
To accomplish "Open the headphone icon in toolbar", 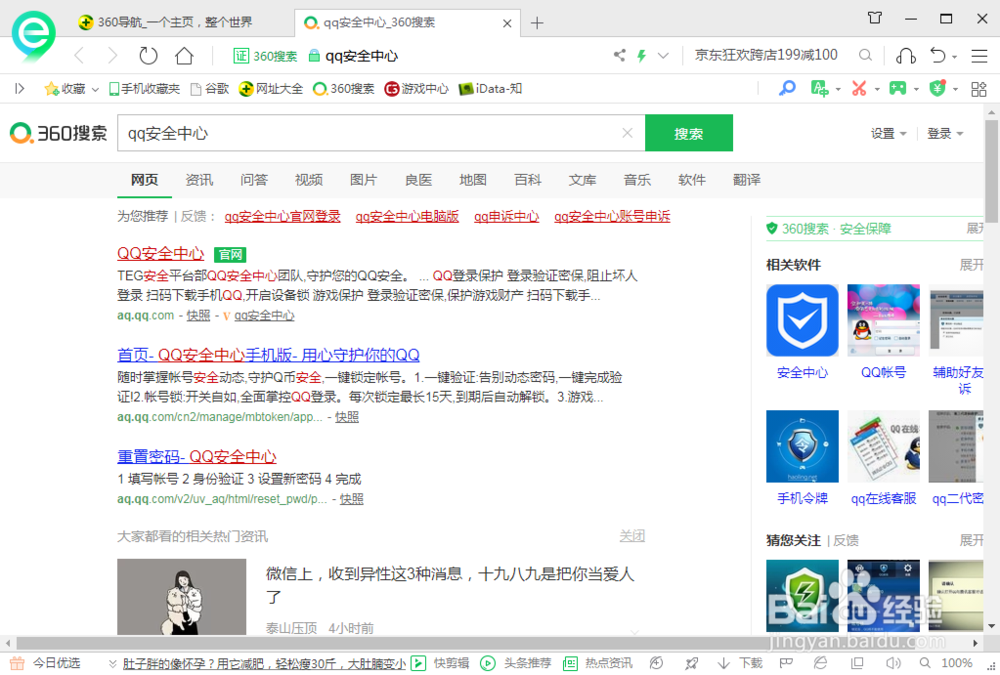I will click(906, 56).
